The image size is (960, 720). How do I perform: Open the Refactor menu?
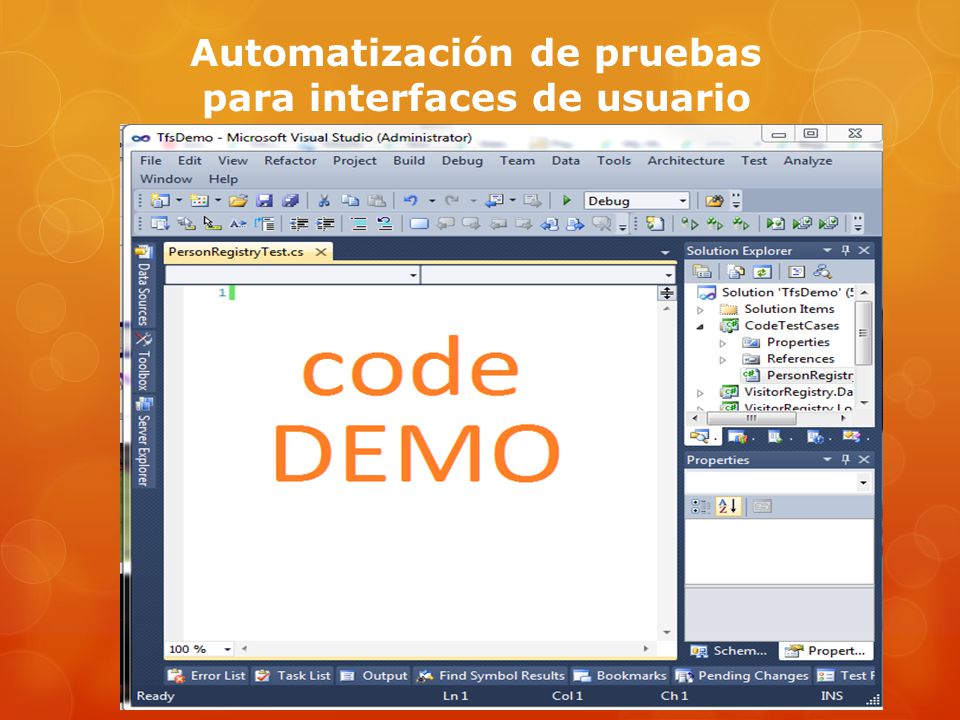[x=290, y=161]
